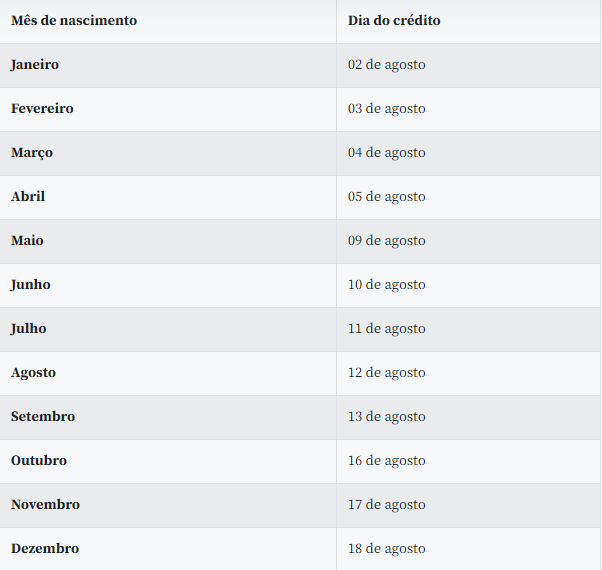Select the Março month cell
Screen dimensions: 602x570
pyautogui.click(x=32, y=153)
